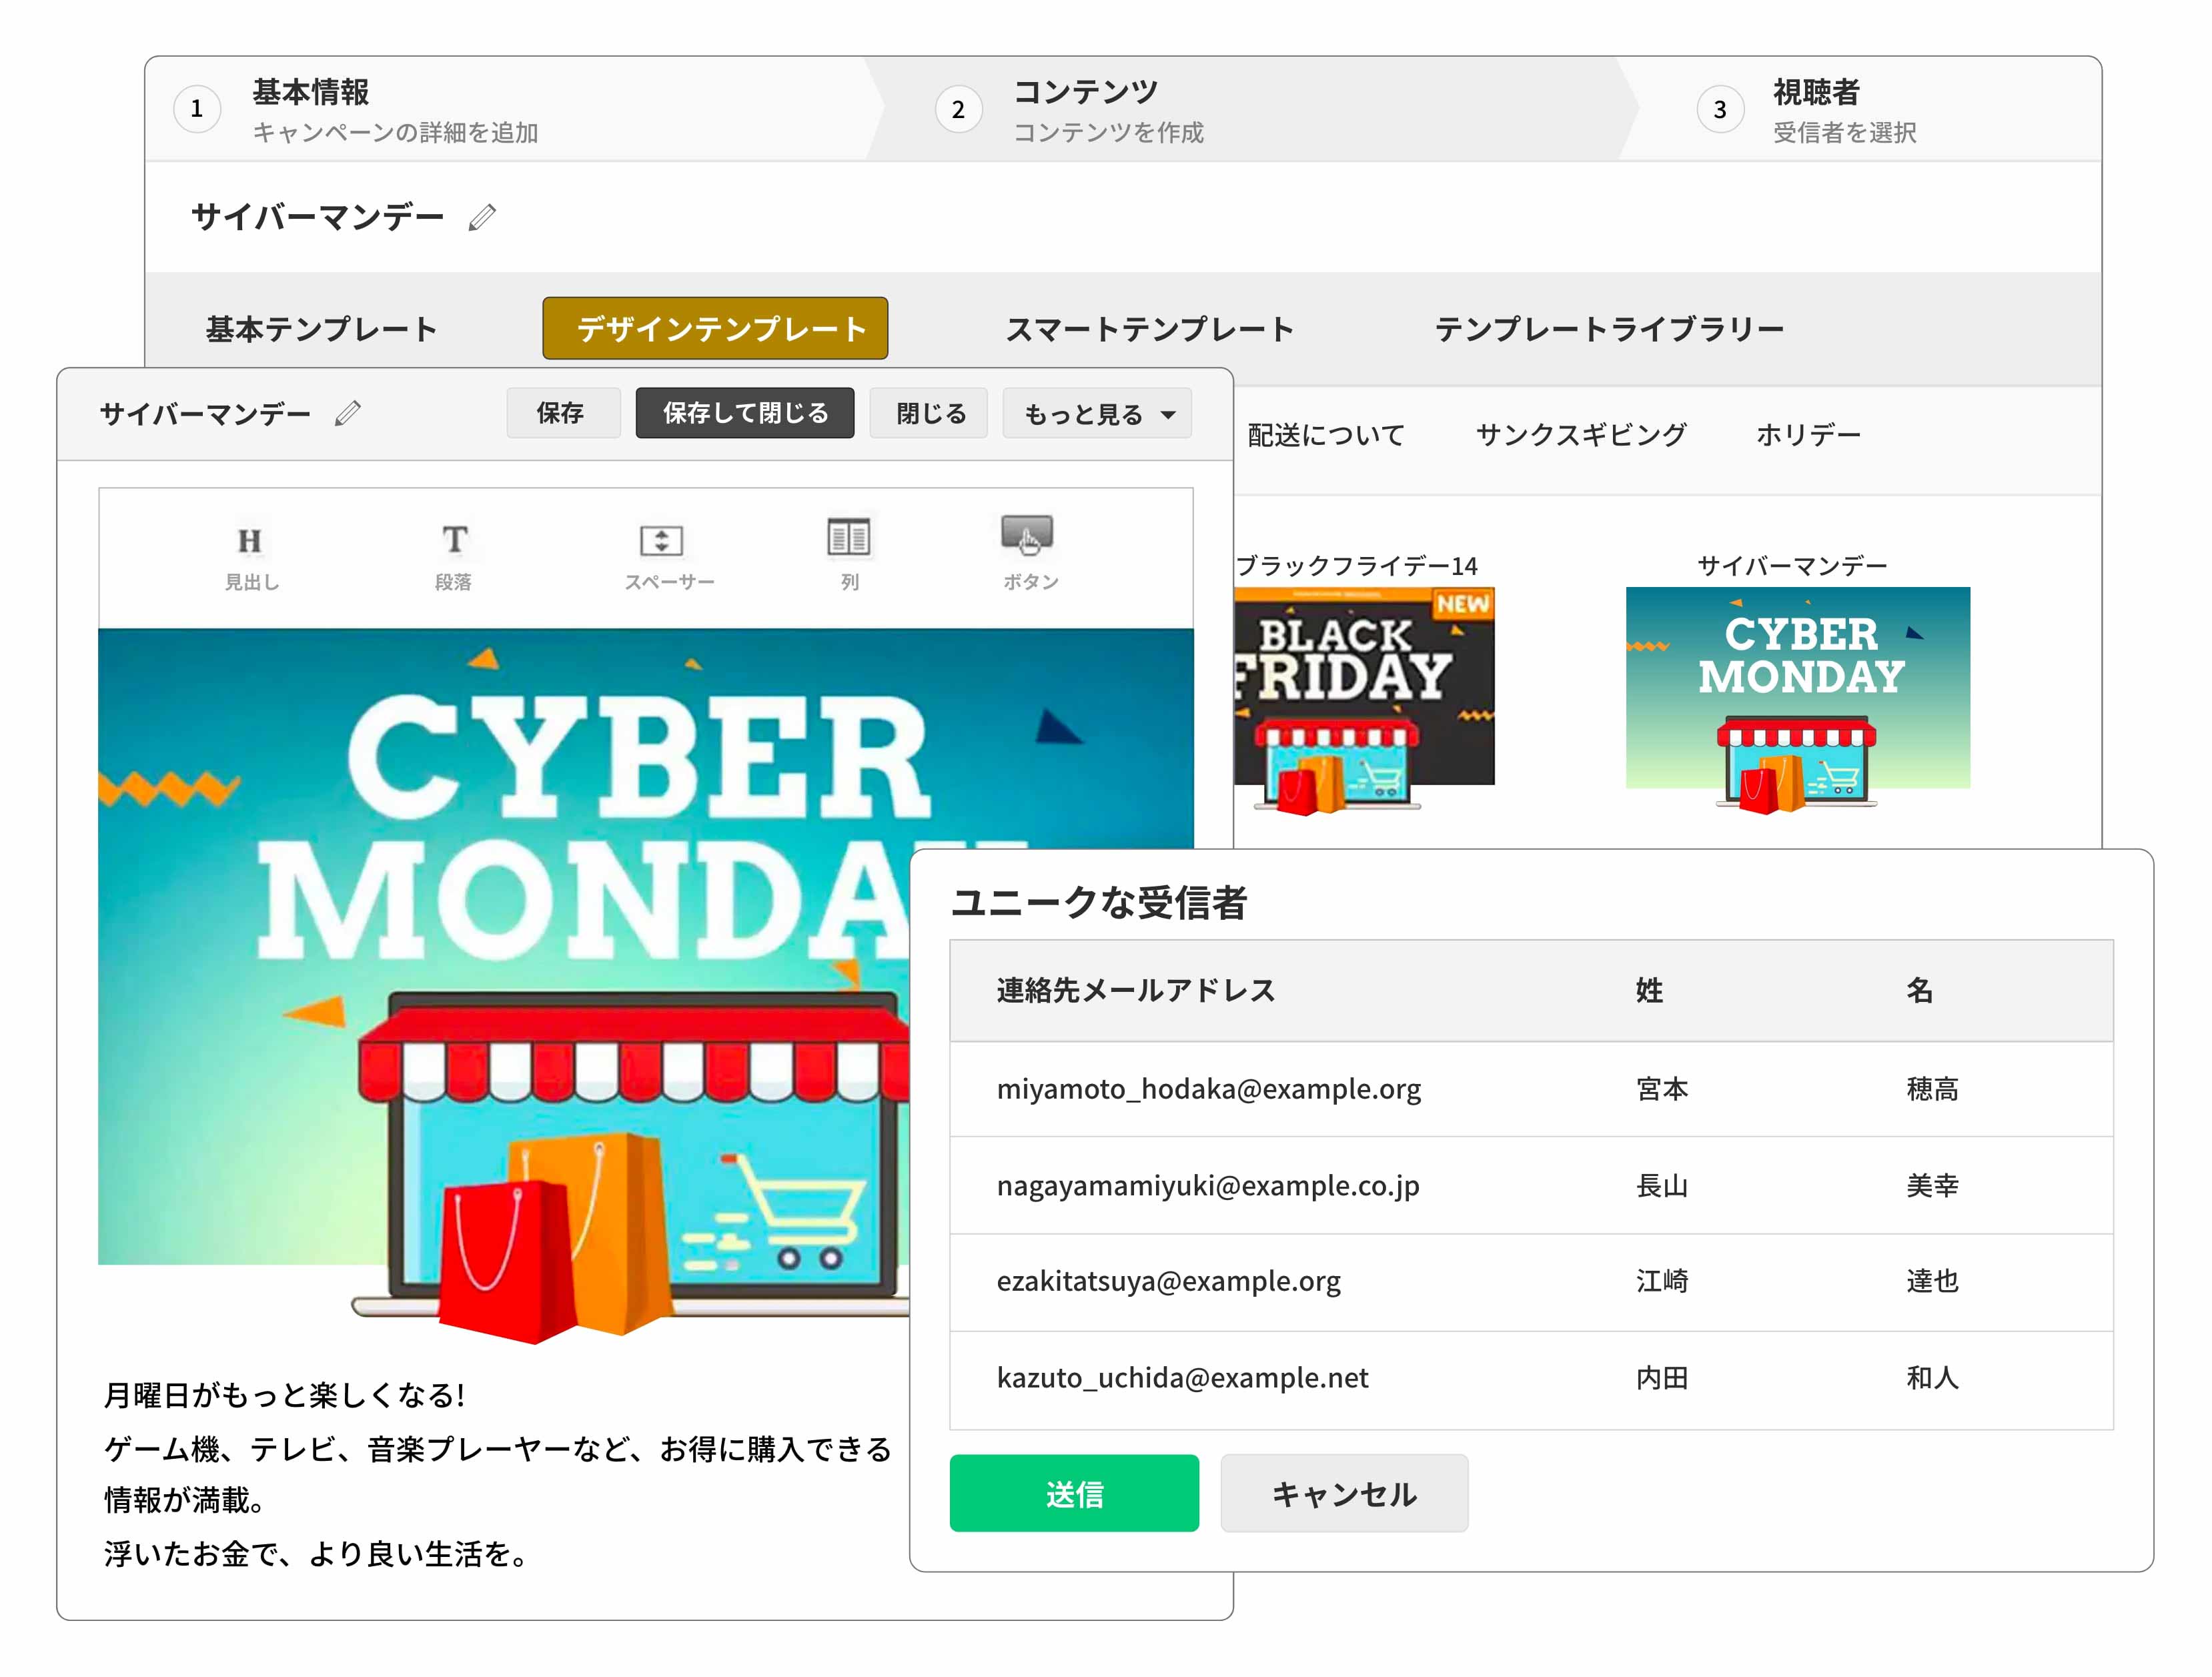The image size is (2212, 1677).
Task: Click pencil icon next to campaign name
Action: click(482, 217)
